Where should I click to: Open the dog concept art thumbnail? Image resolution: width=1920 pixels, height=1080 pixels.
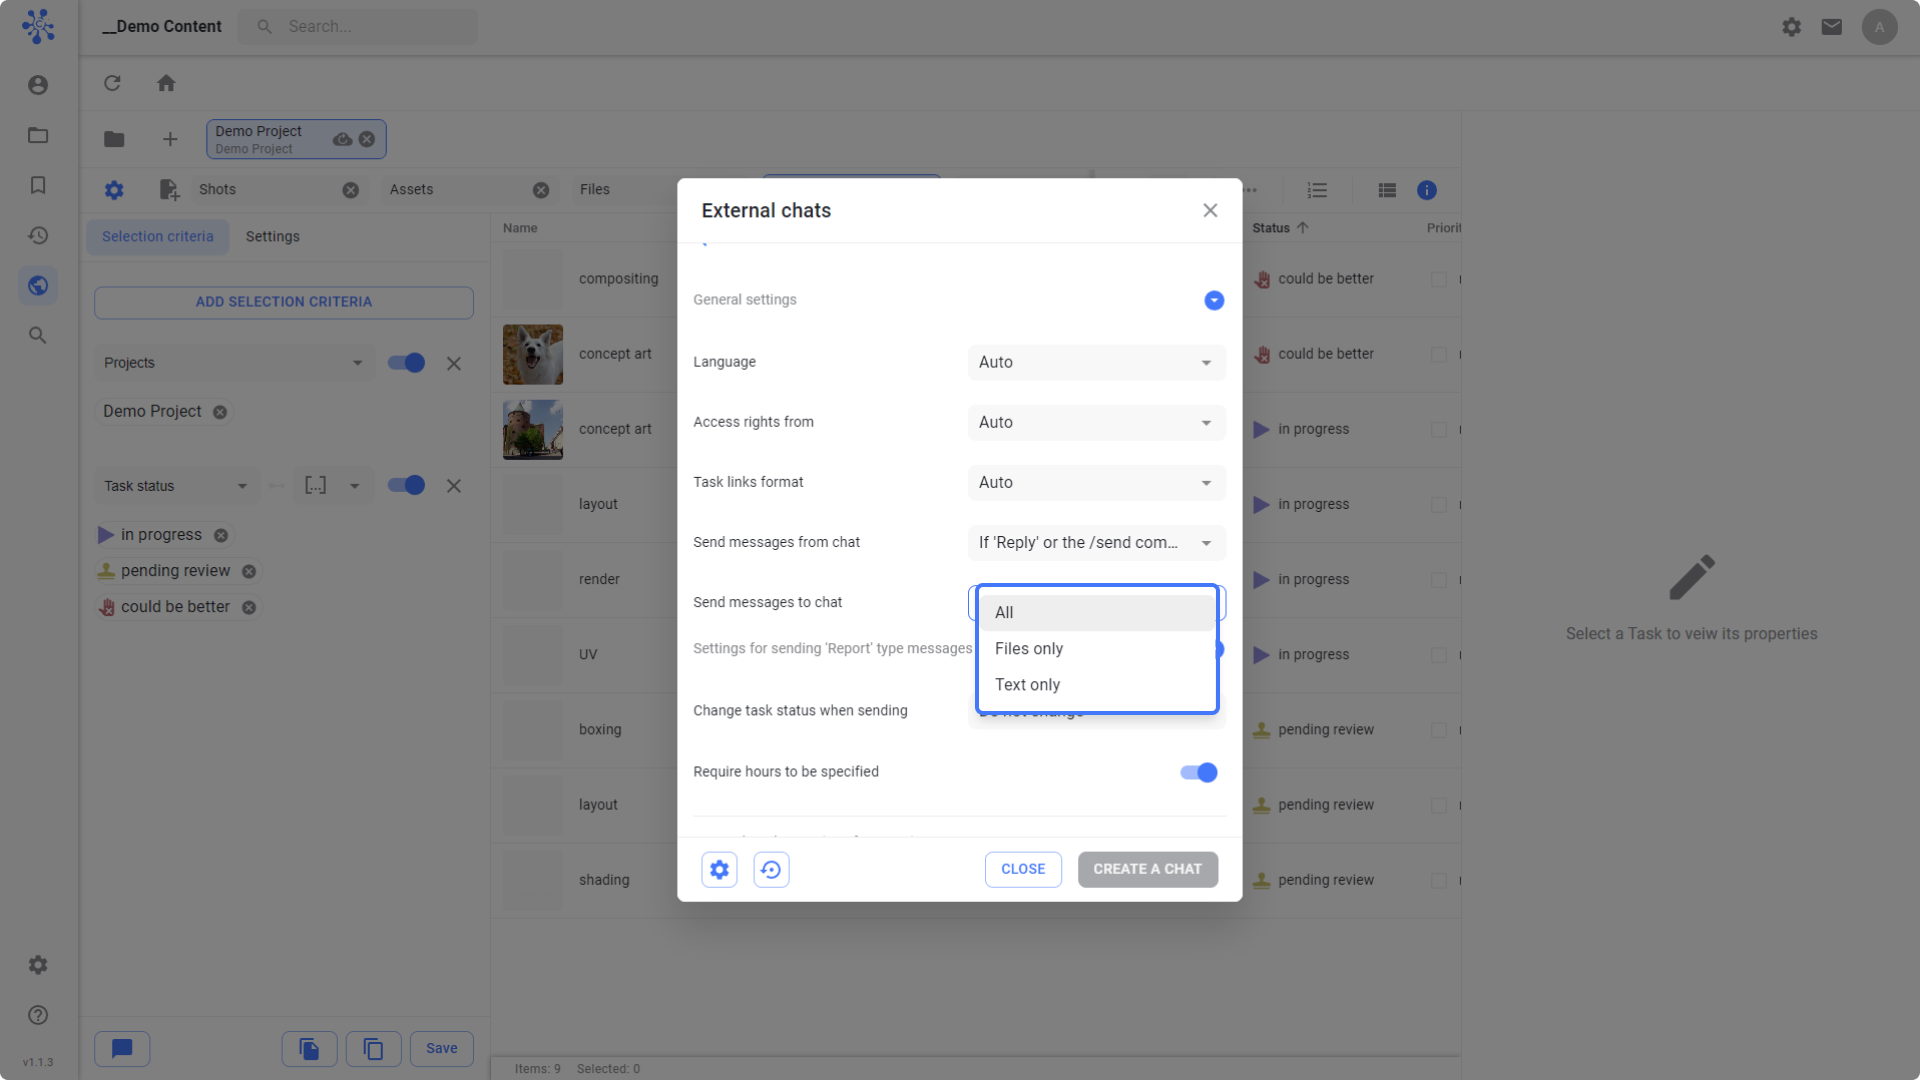[533, 354]
